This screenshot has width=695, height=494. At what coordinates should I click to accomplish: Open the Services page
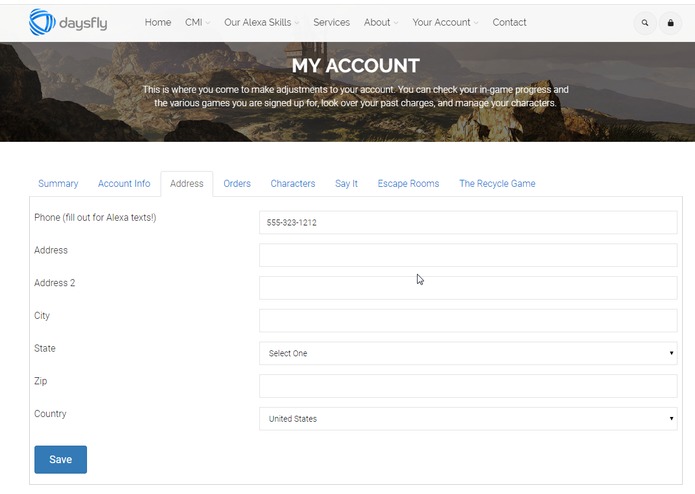click(332, 22)
